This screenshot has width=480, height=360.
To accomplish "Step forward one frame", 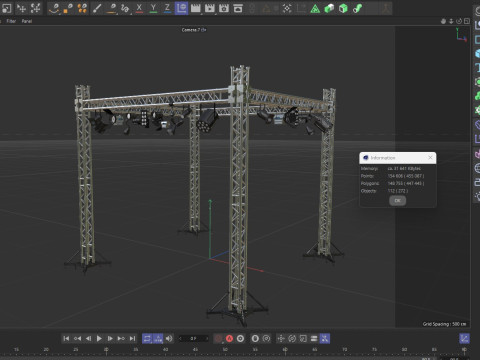I will (110, 338).
